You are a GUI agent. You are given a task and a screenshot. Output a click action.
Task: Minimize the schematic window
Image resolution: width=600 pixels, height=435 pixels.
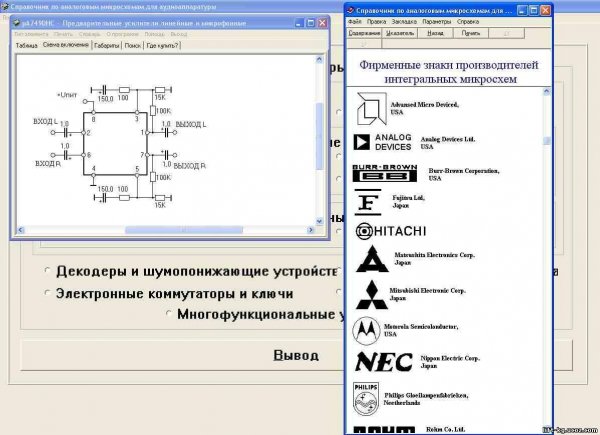299,23
